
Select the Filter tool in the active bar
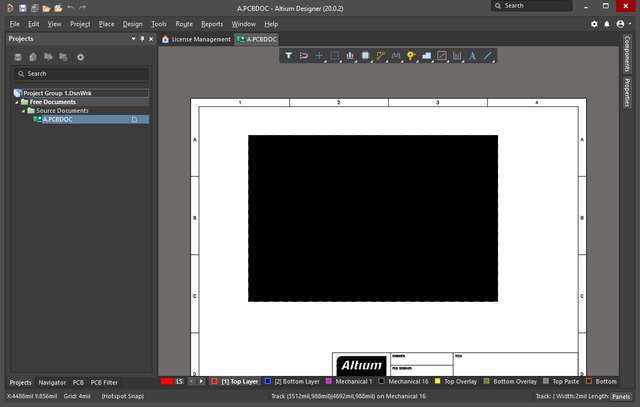pos(289,56)
